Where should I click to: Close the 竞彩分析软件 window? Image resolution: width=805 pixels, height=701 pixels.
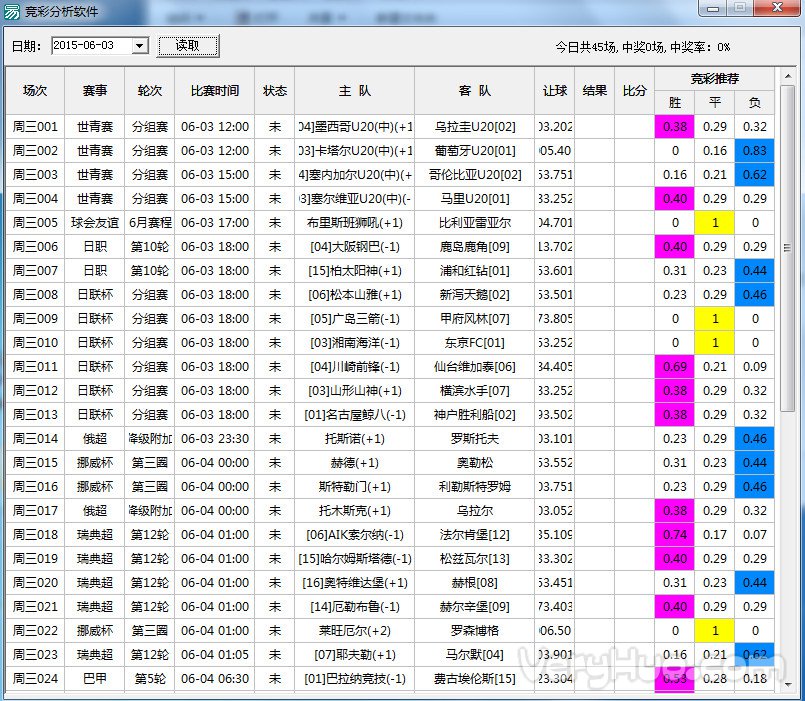(776, 8)
